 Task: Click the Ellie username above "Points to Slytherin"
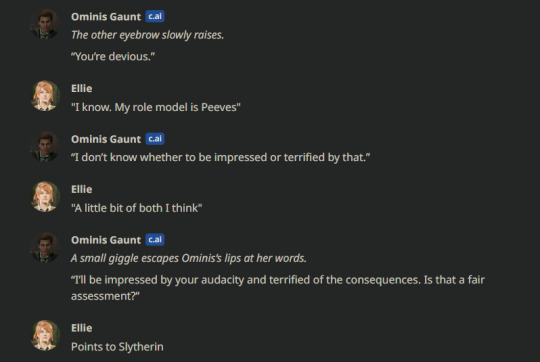[82, 328]
